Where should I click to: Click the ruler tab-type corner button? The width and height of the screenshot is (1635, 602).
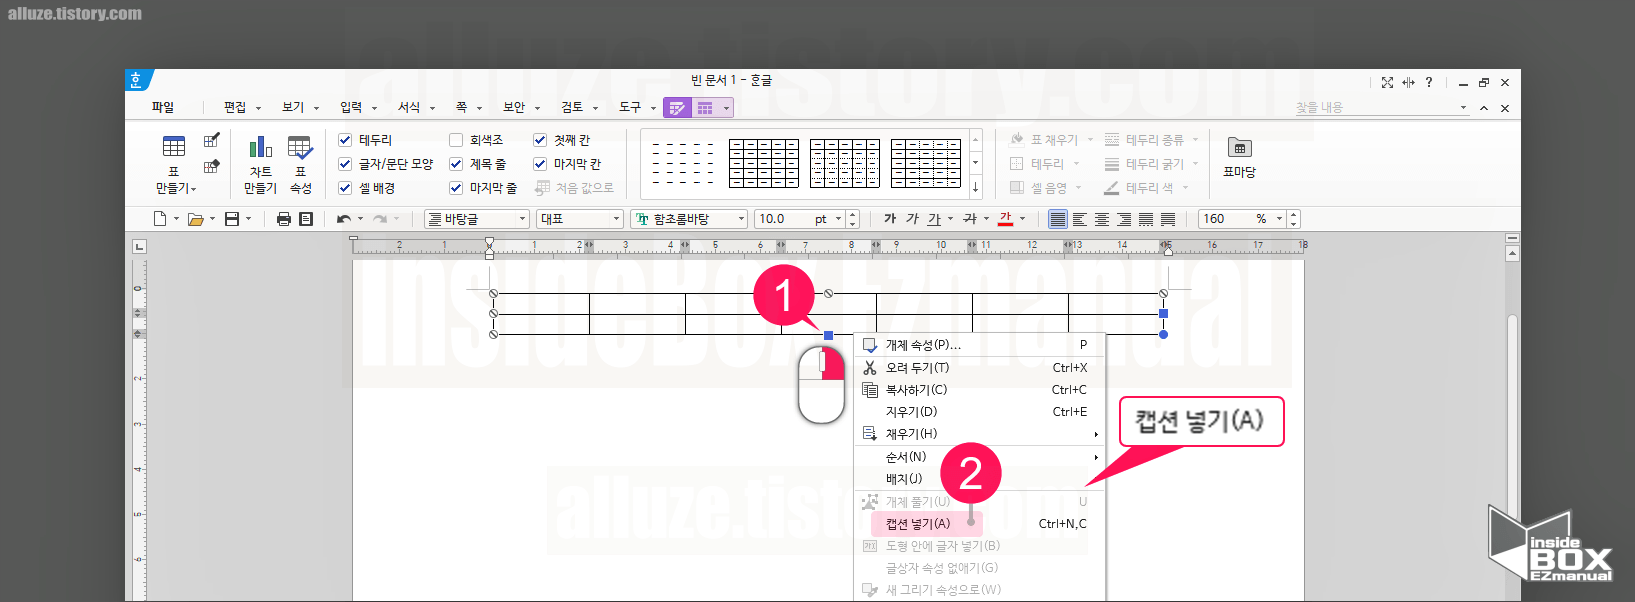[x=140, y=246]
